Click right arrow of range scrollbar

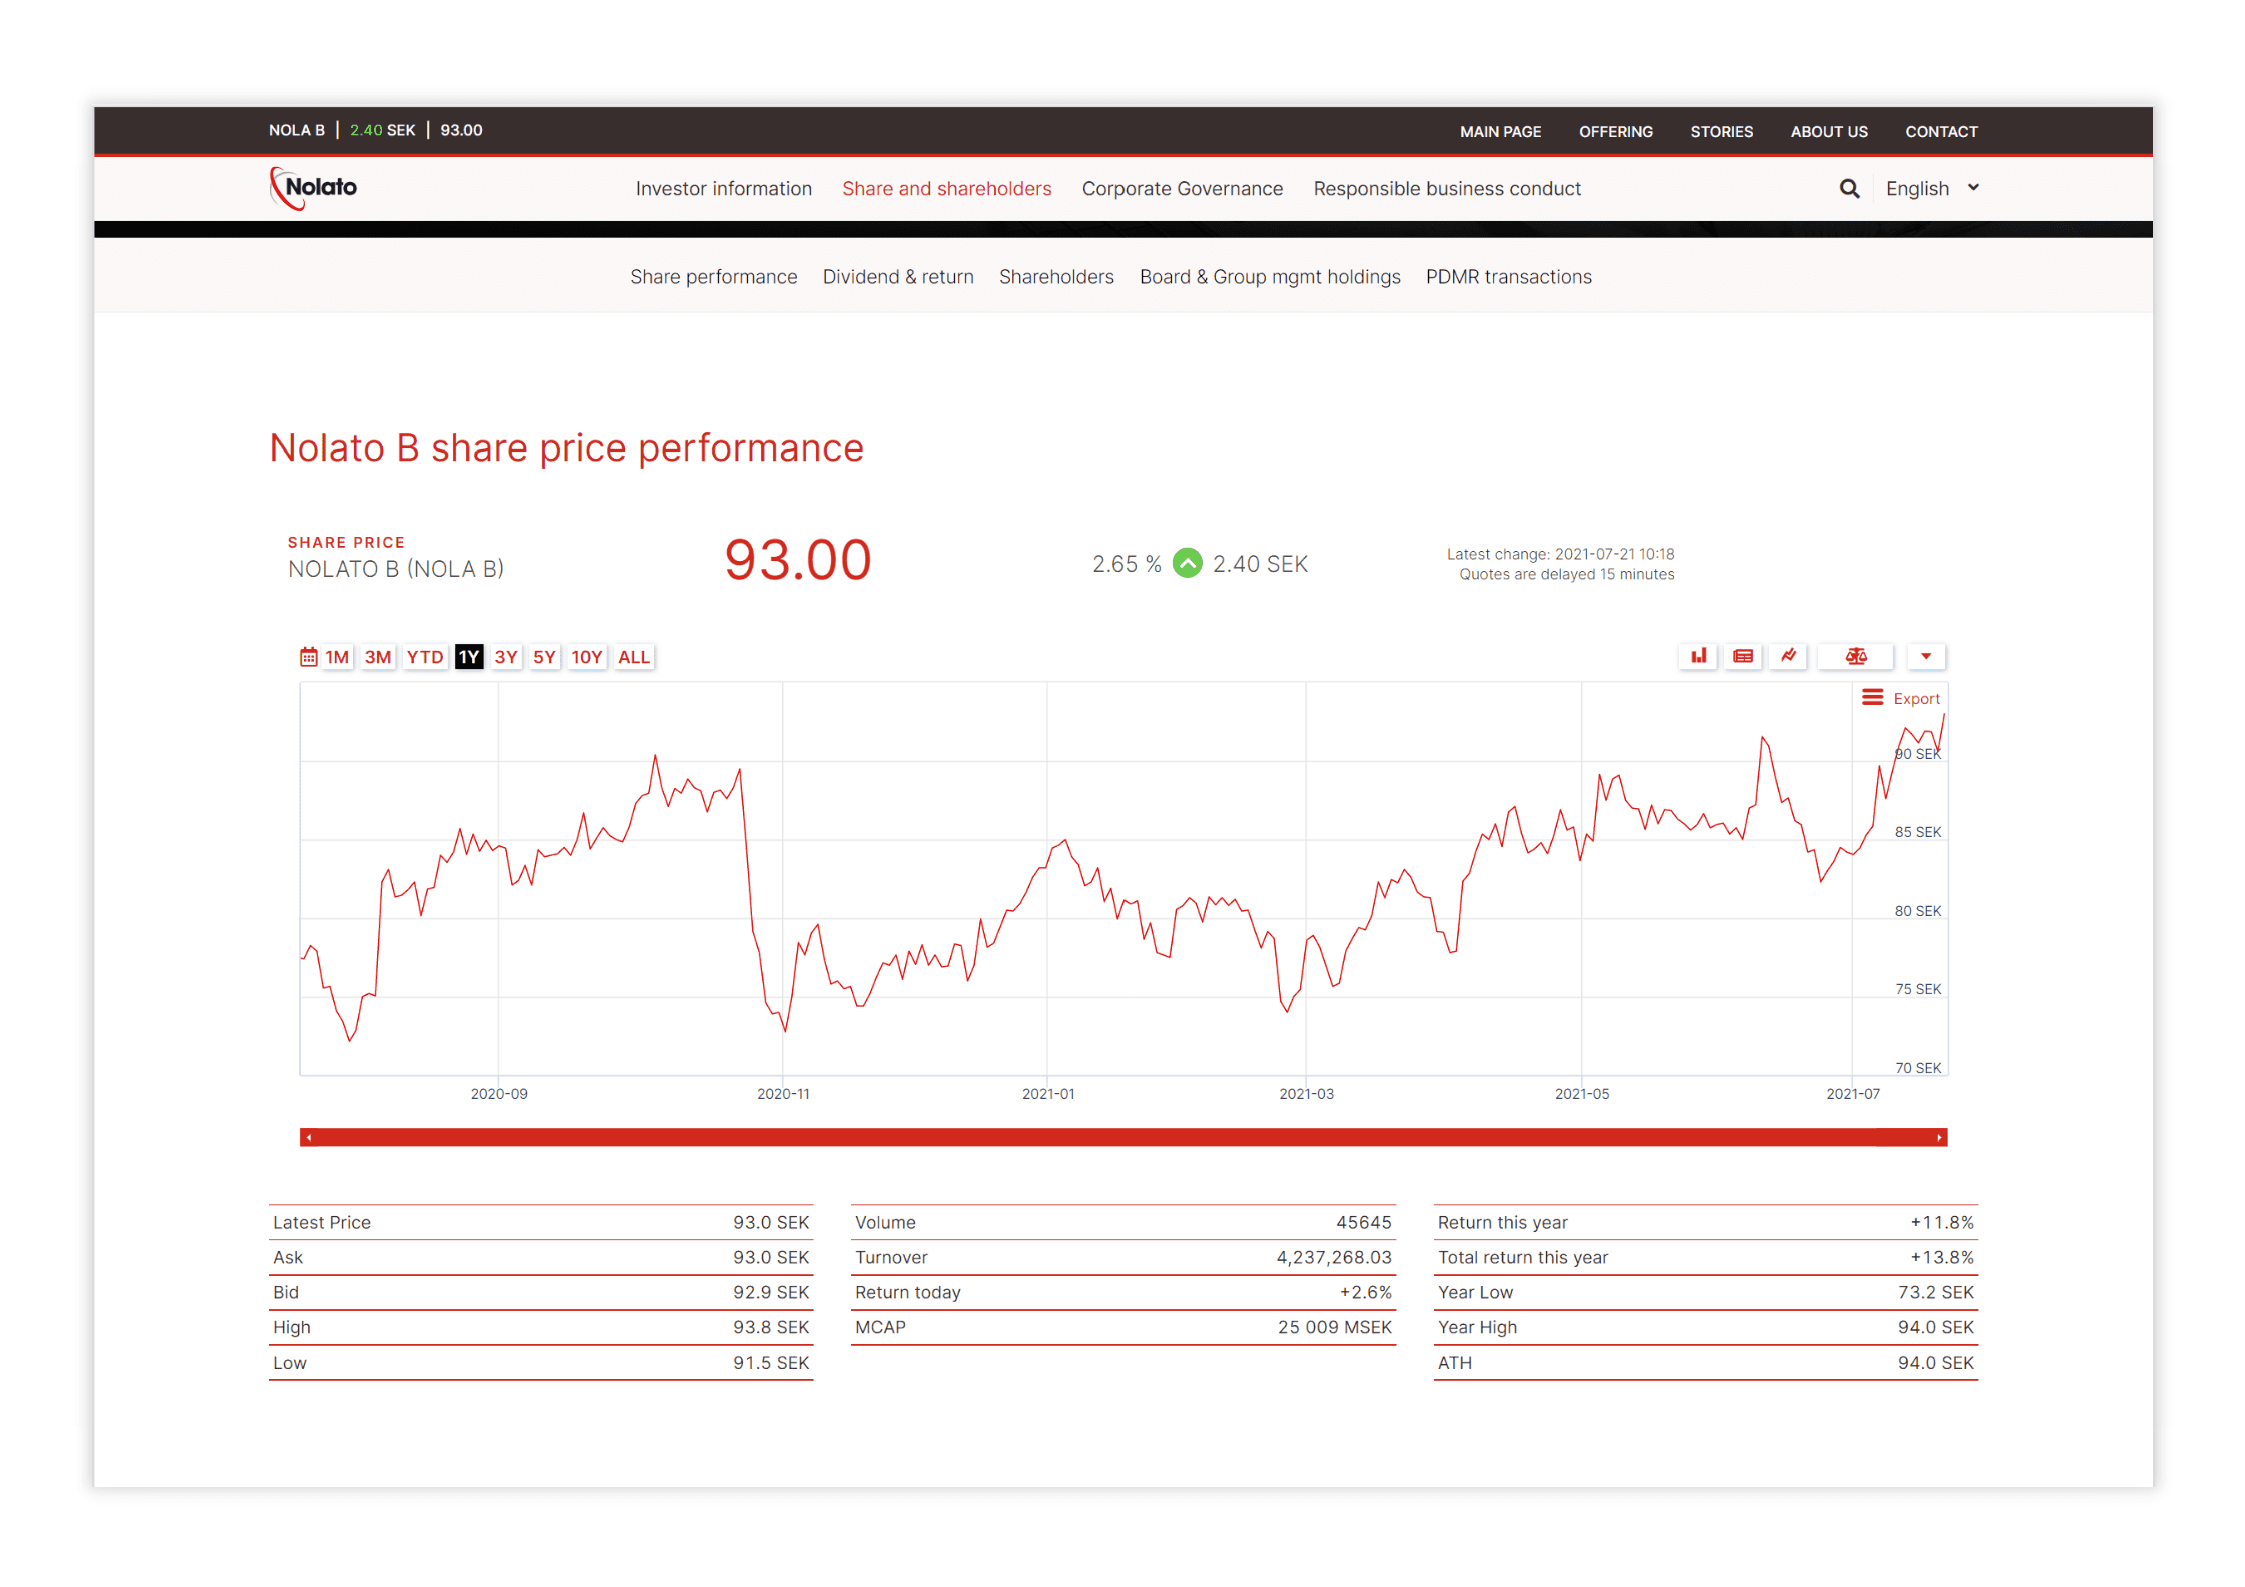(1939, 1137)
